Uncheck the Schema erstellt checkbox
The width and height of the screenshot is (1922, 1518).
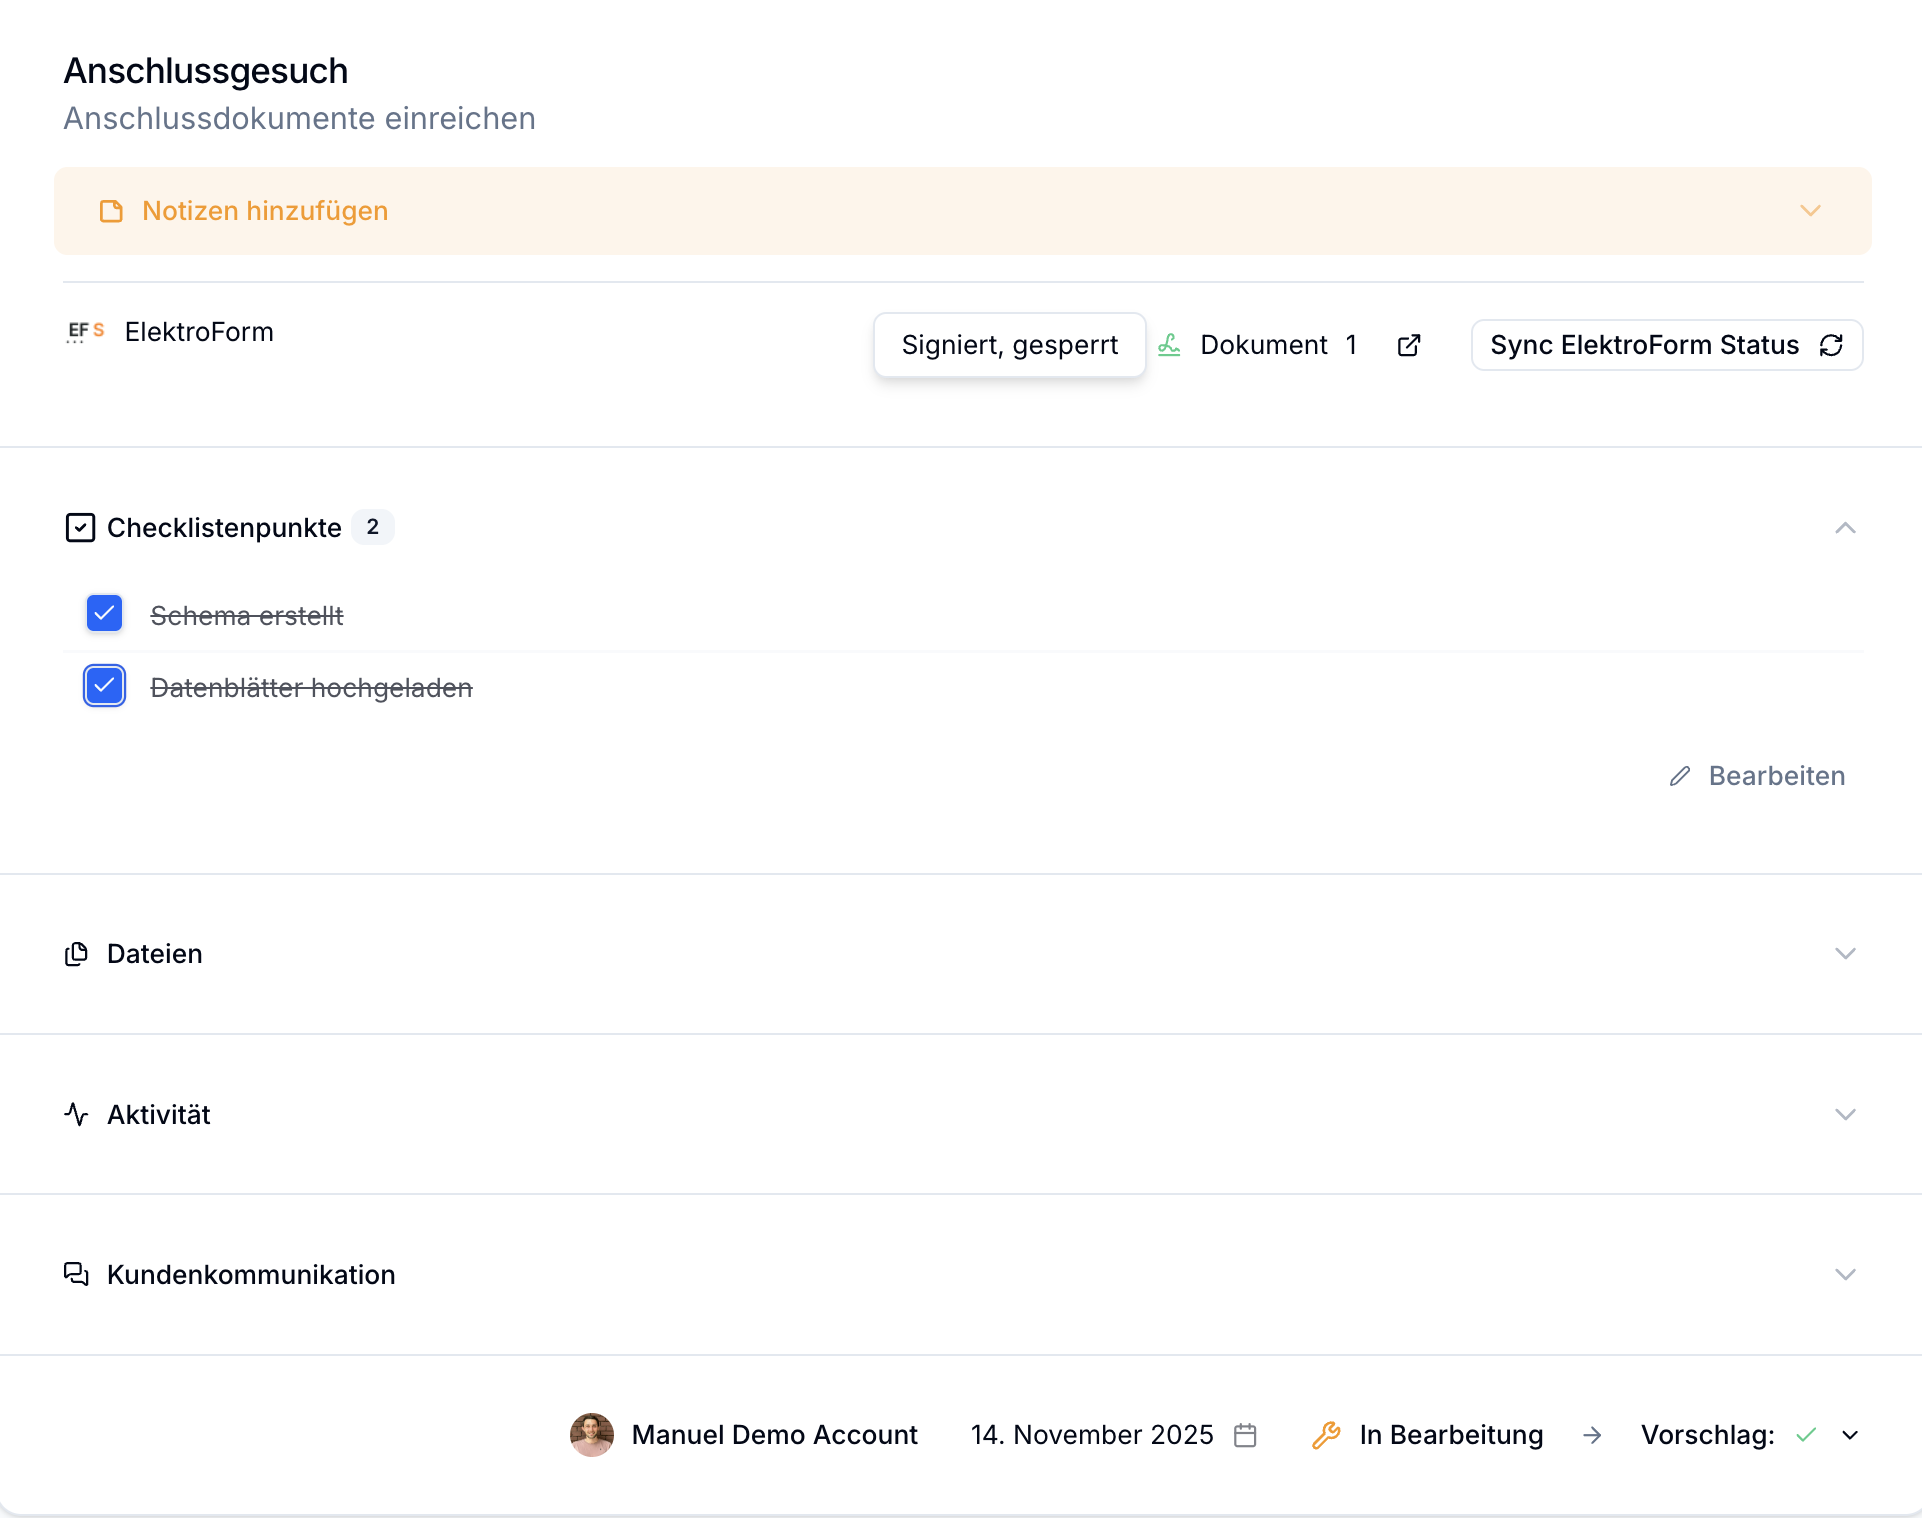[104, 613]
